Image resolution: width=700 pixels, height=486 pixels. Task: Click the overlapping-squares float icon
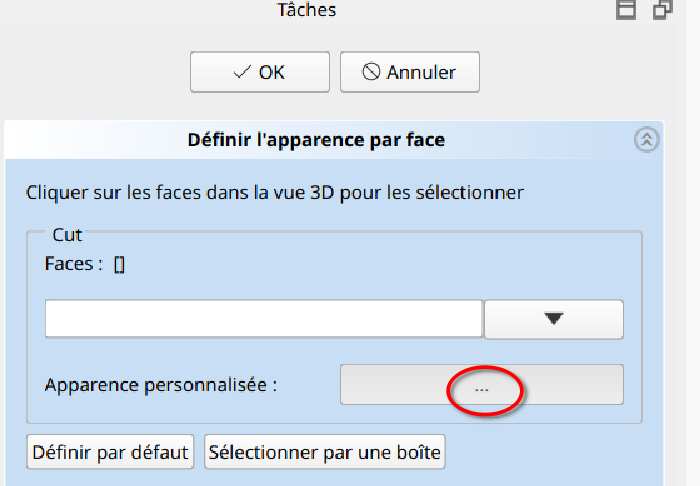(662, 10)
